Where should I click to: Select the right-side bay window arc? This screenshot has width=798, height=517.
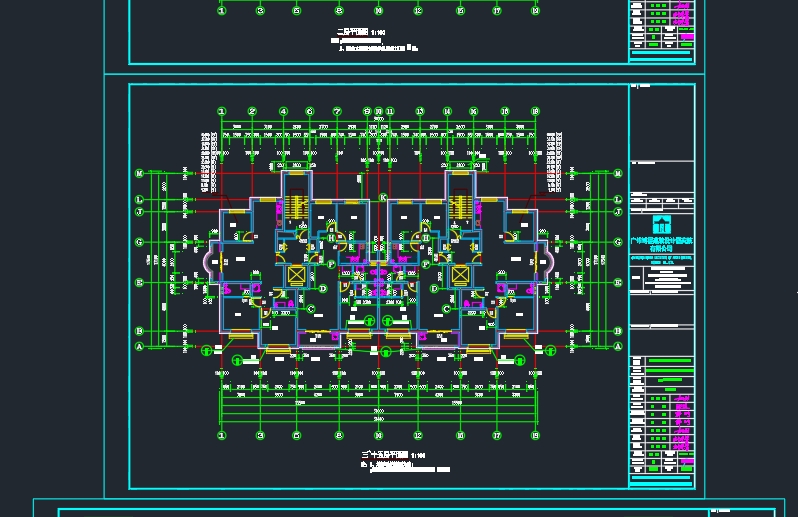pos(547,263)
